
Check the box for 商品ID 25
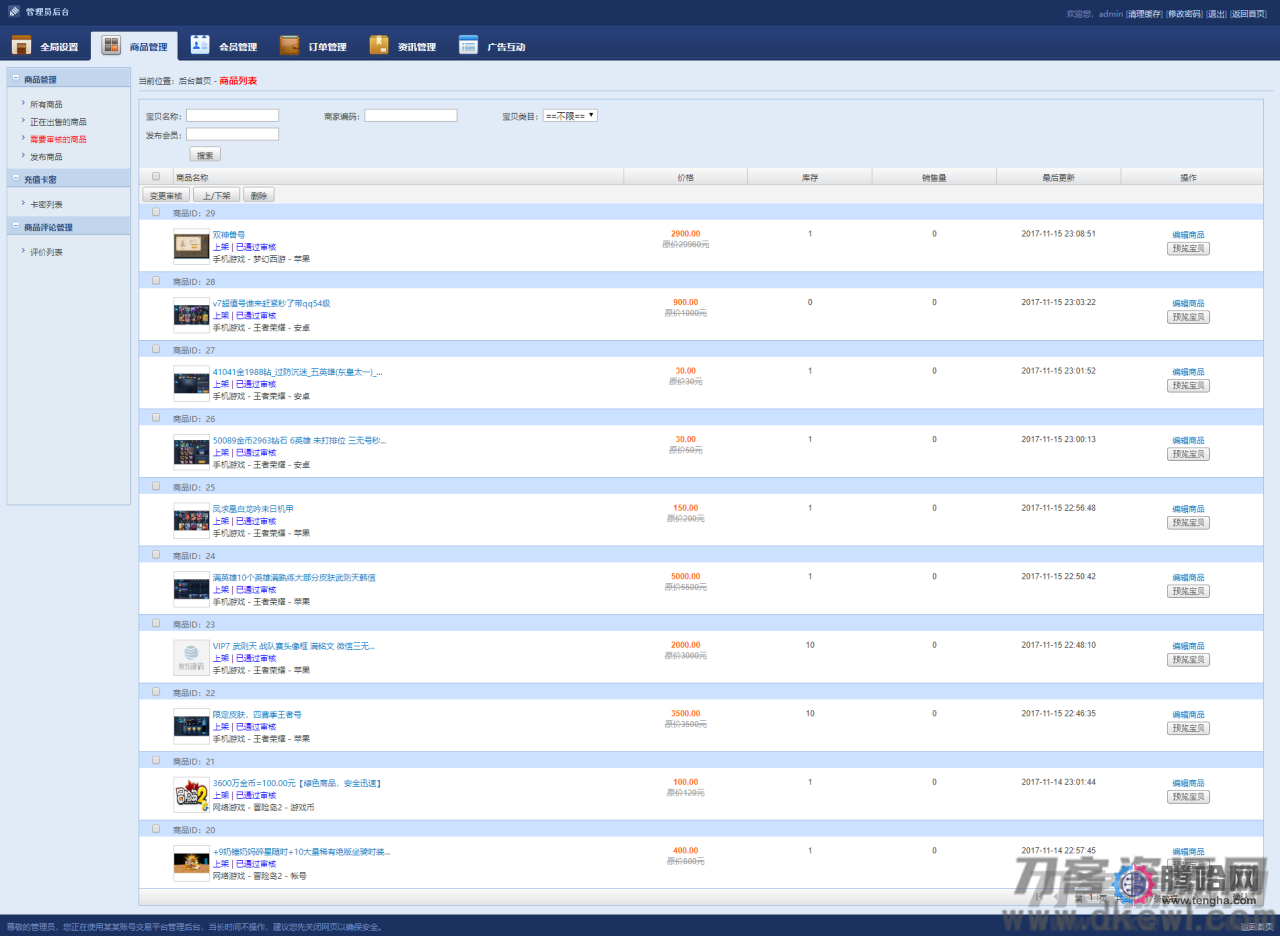click(156, 486)
